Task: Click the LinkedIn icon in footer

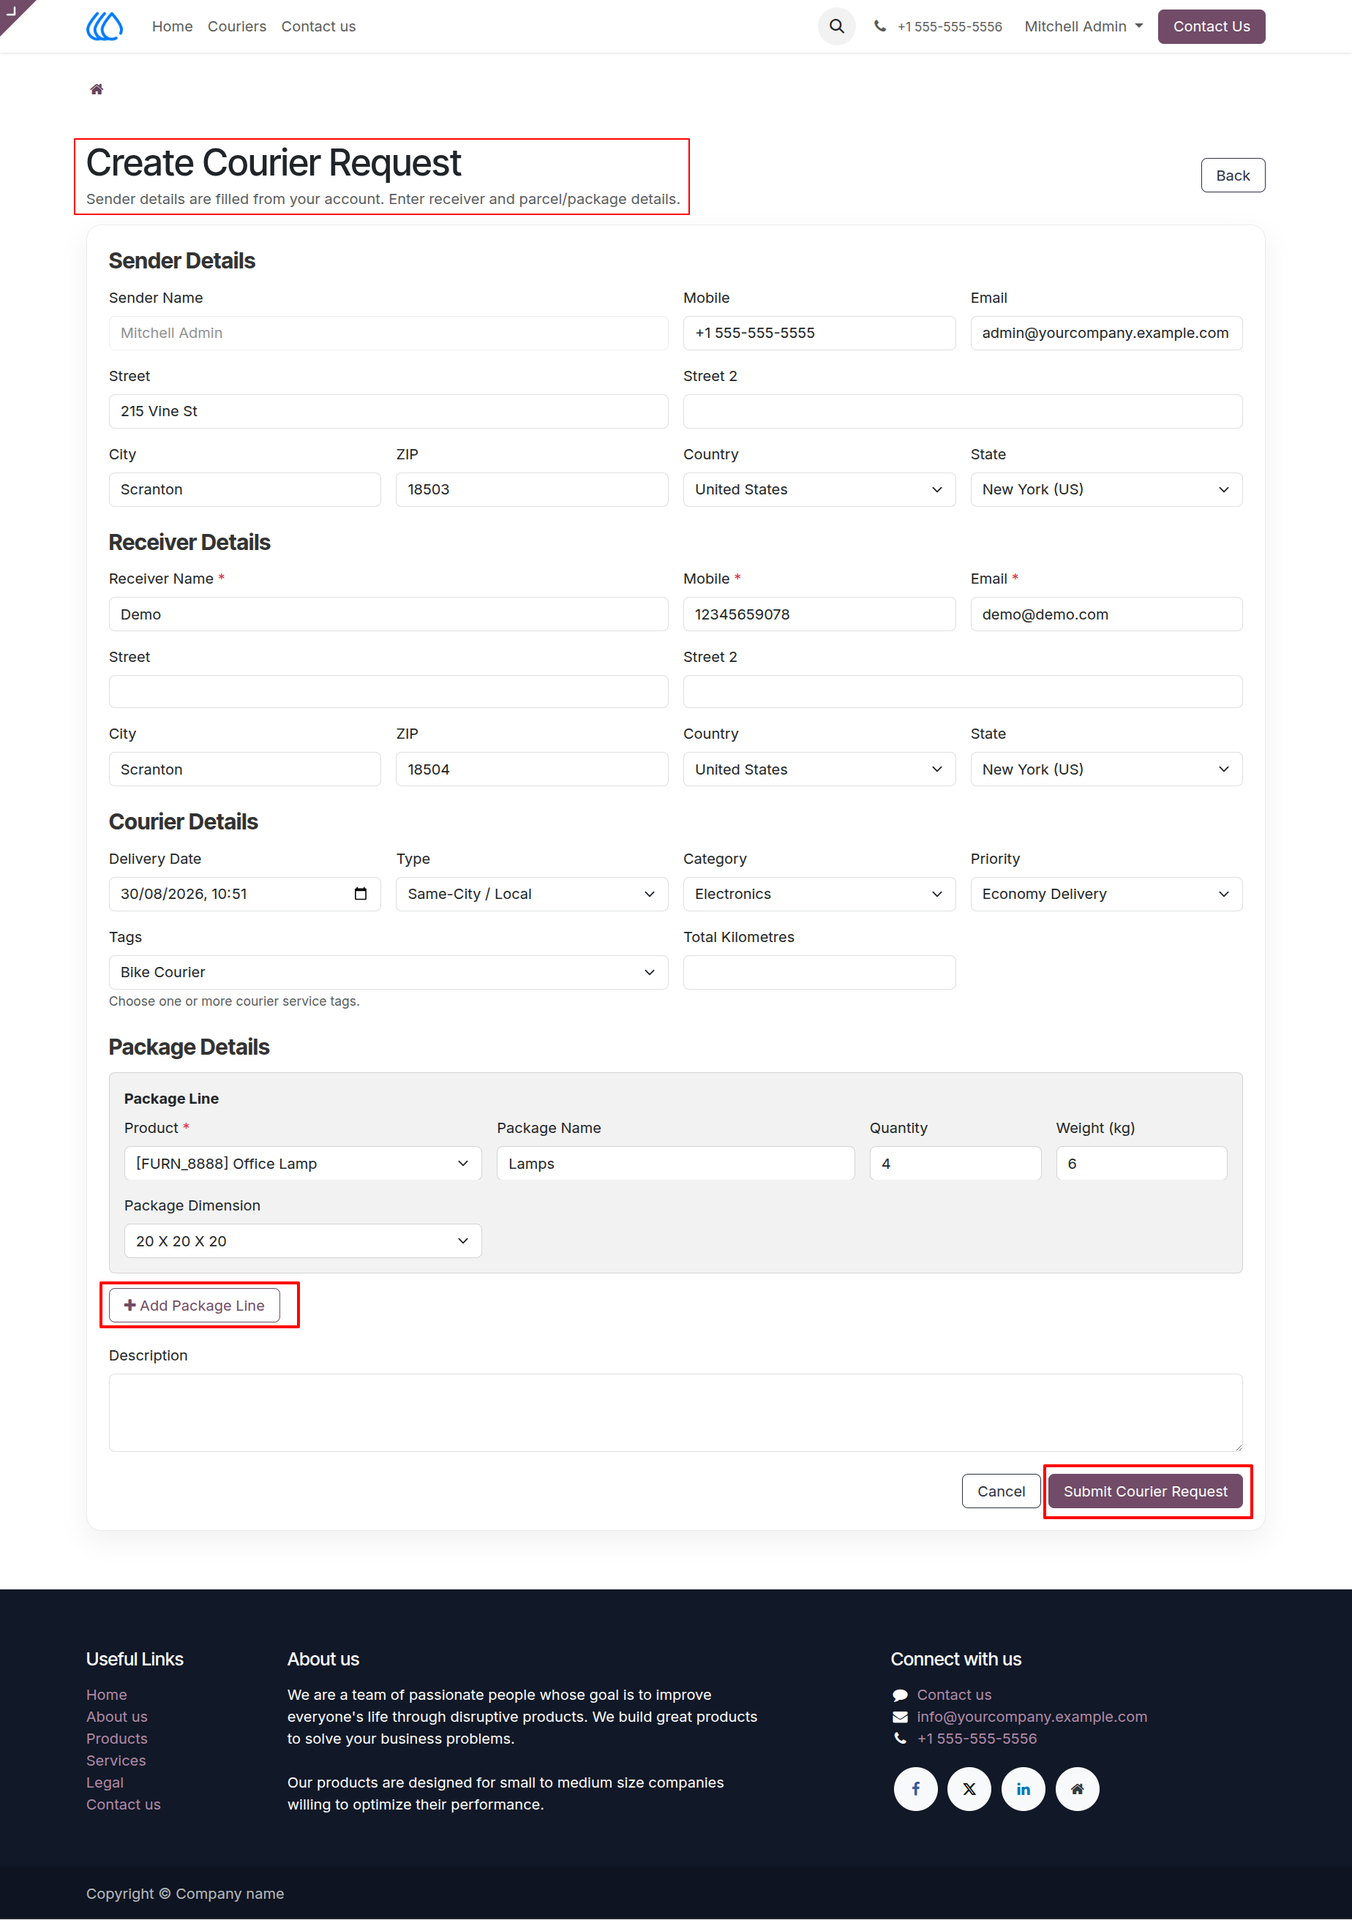Action: tap(1024, 1789)
